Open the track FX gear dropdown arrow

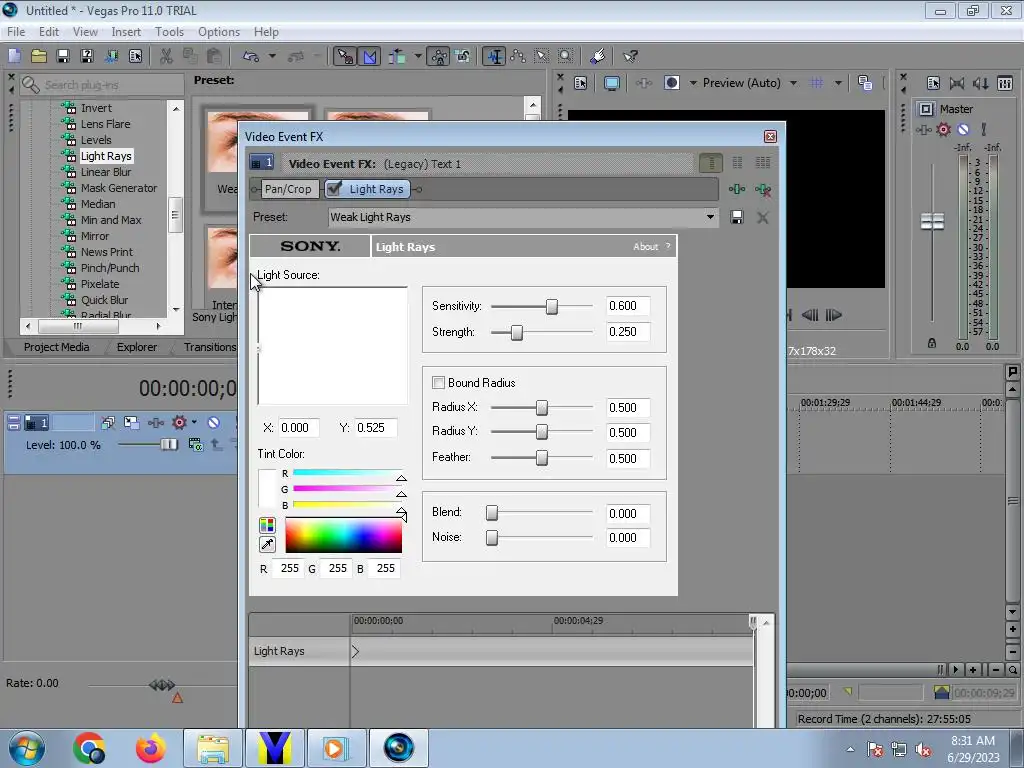(194, 423)
